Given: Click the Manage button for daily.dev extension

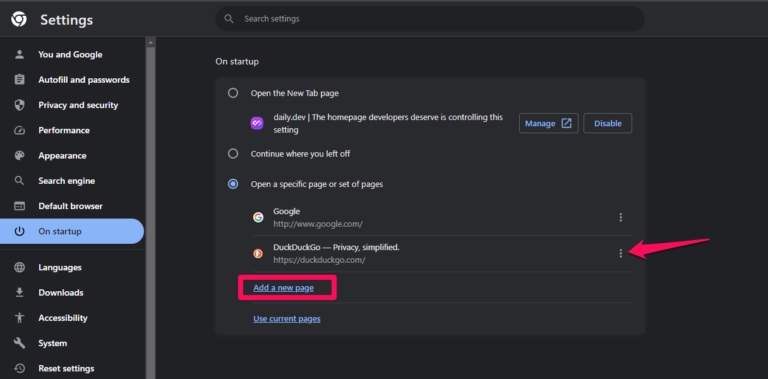Looking at the screenshot, I should click(549, 123).
